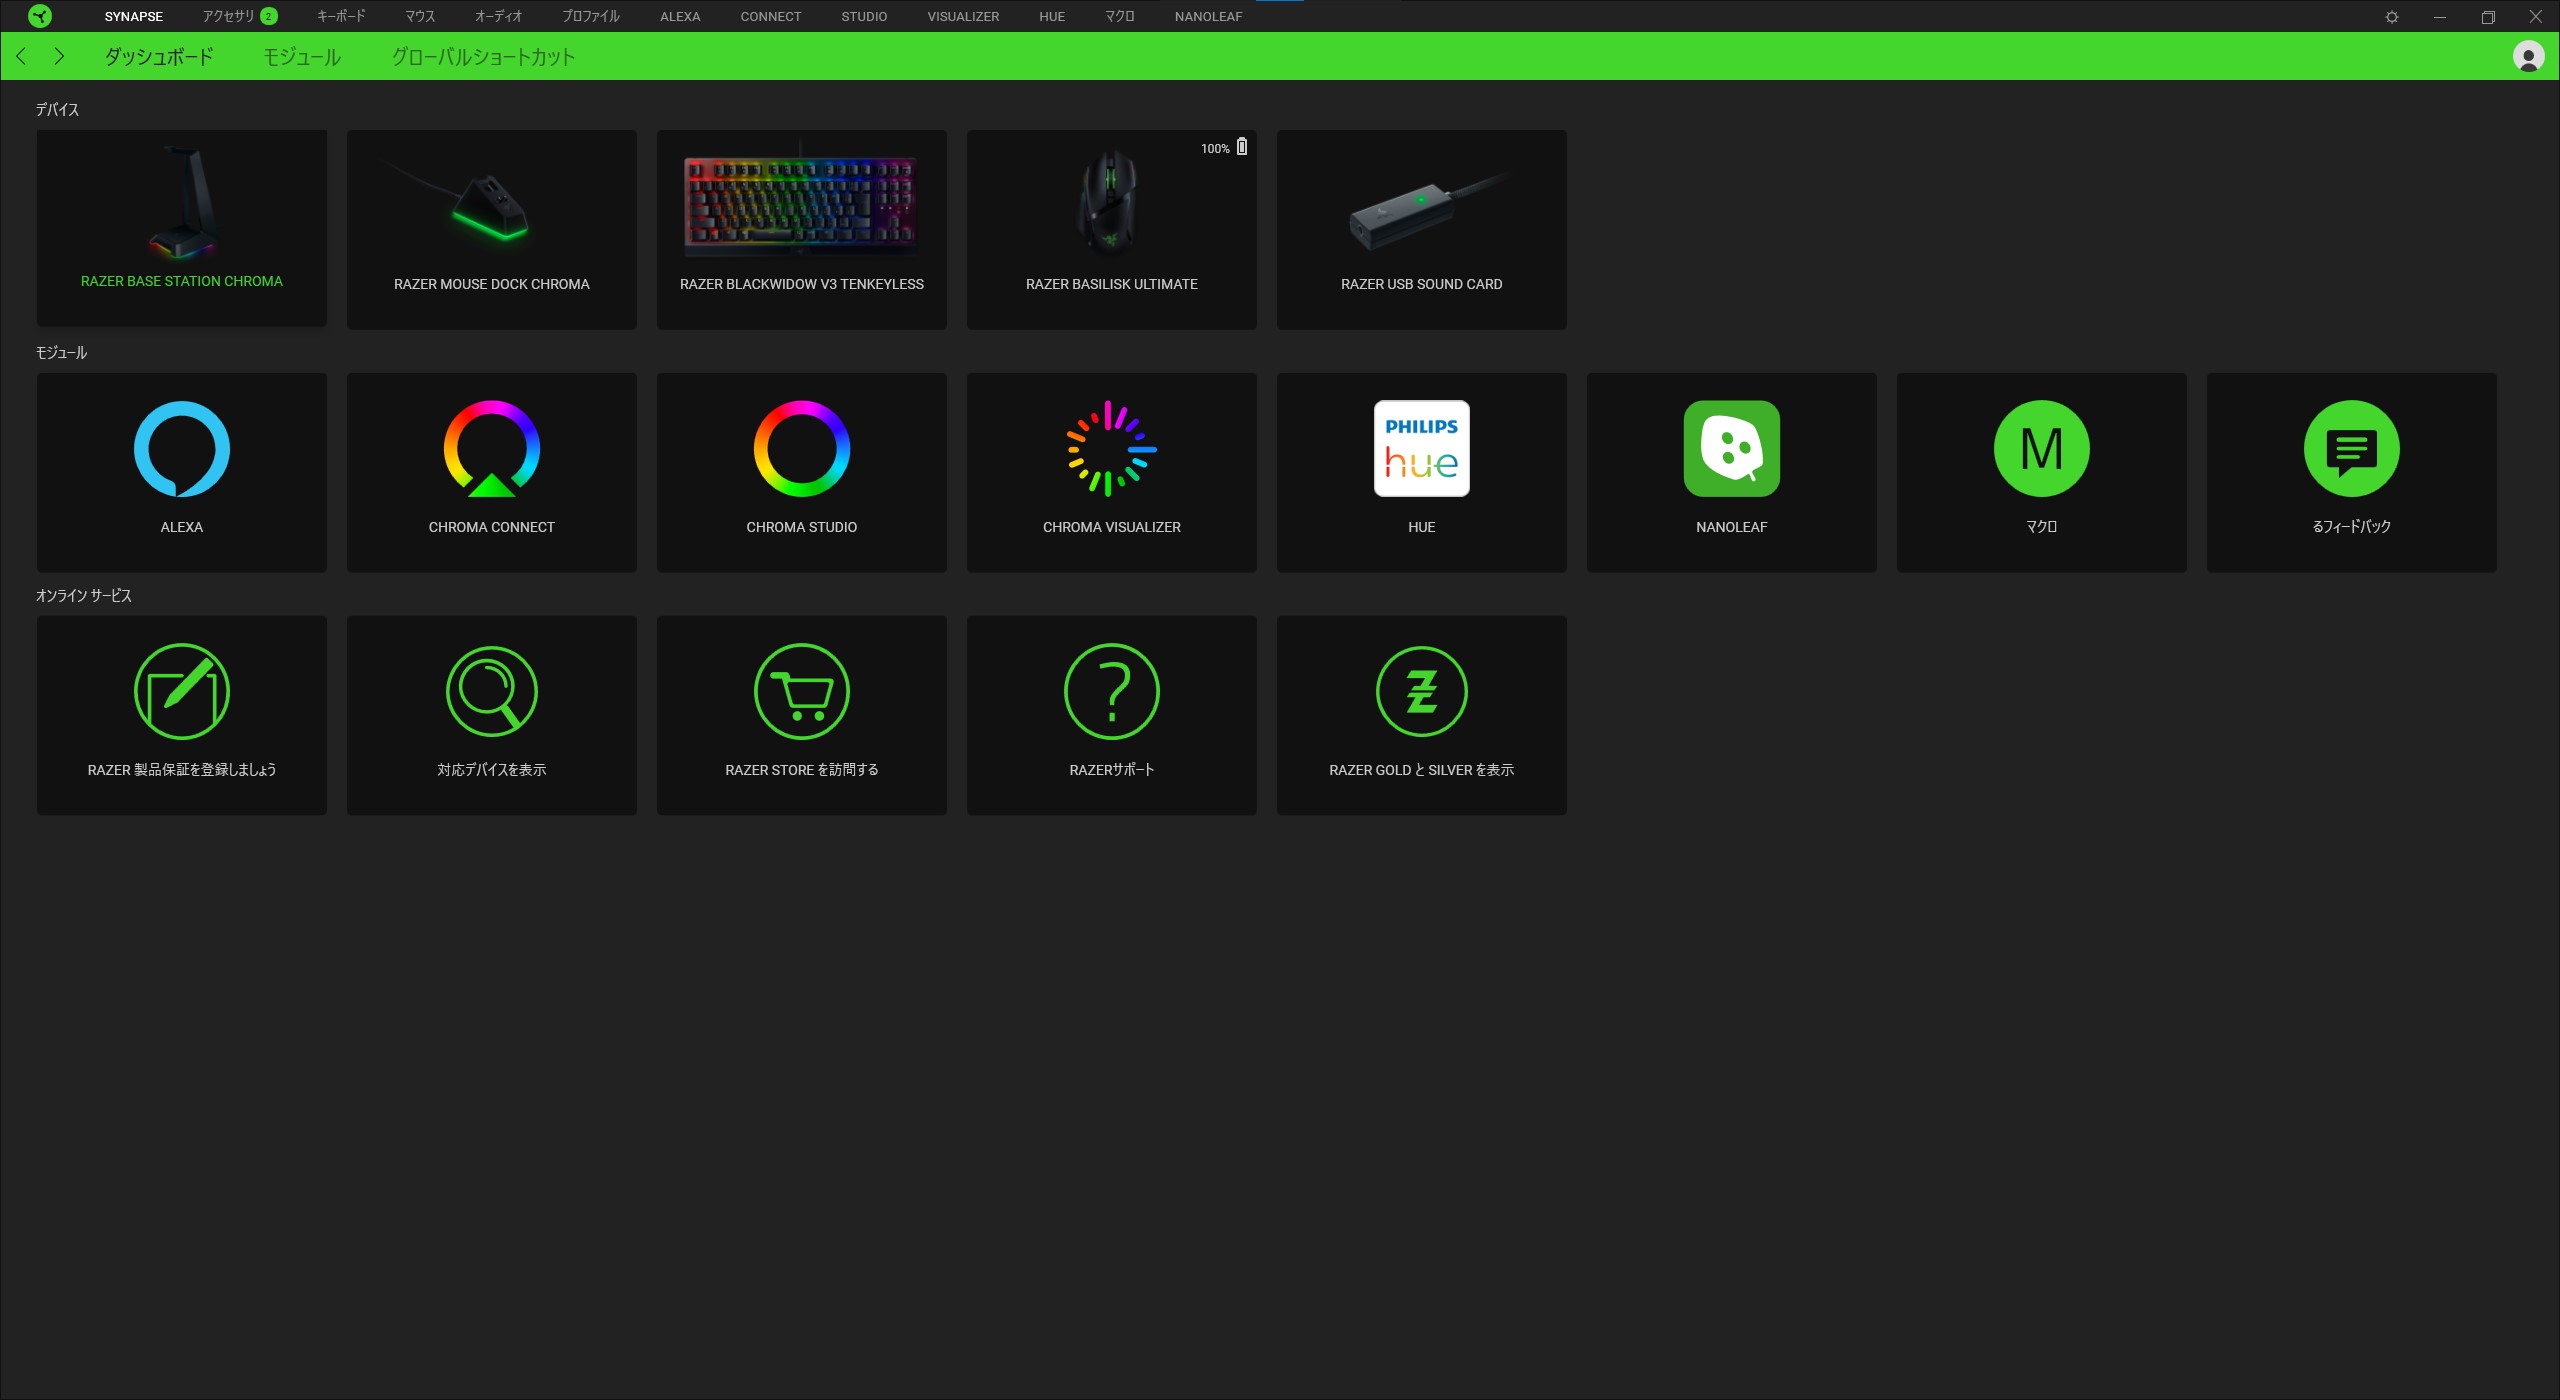This screenshot has width=2560, height=1400.
Task: Click the Razer logo icon in title bar
Action: [x=40, y=16]
